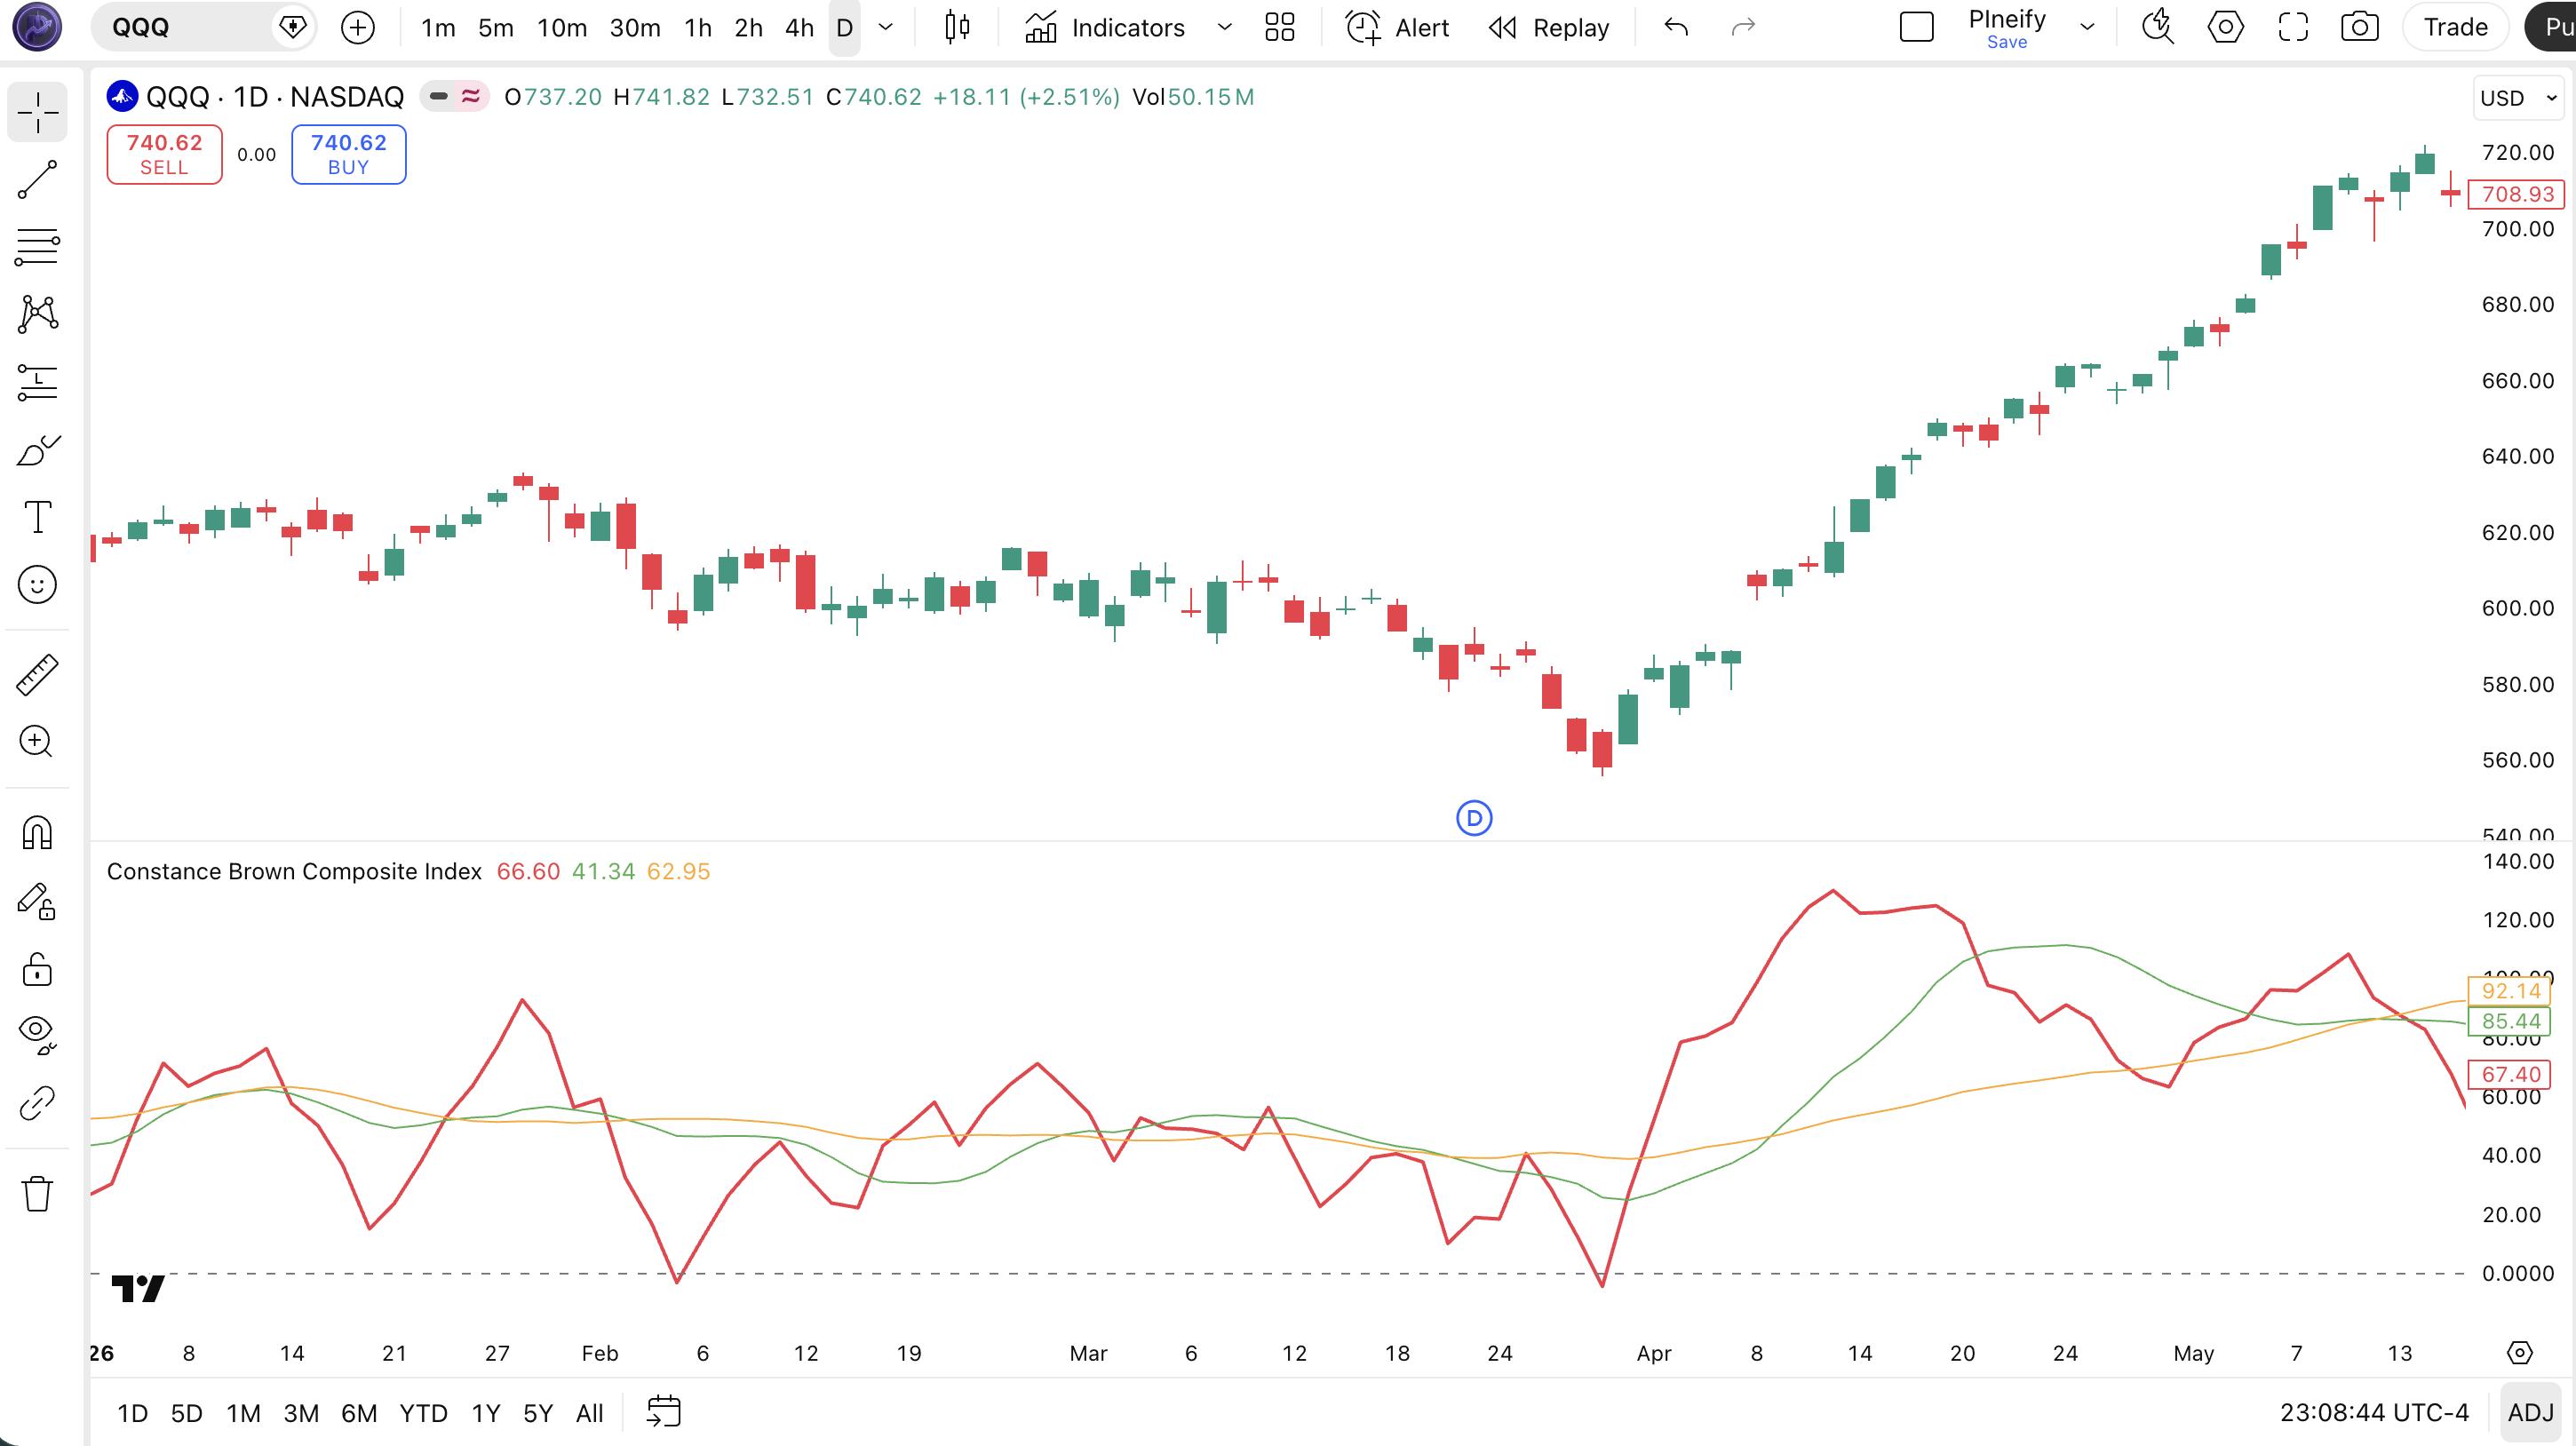
Task: Take a chart snapshot with camera icon
Action: 2360,27
